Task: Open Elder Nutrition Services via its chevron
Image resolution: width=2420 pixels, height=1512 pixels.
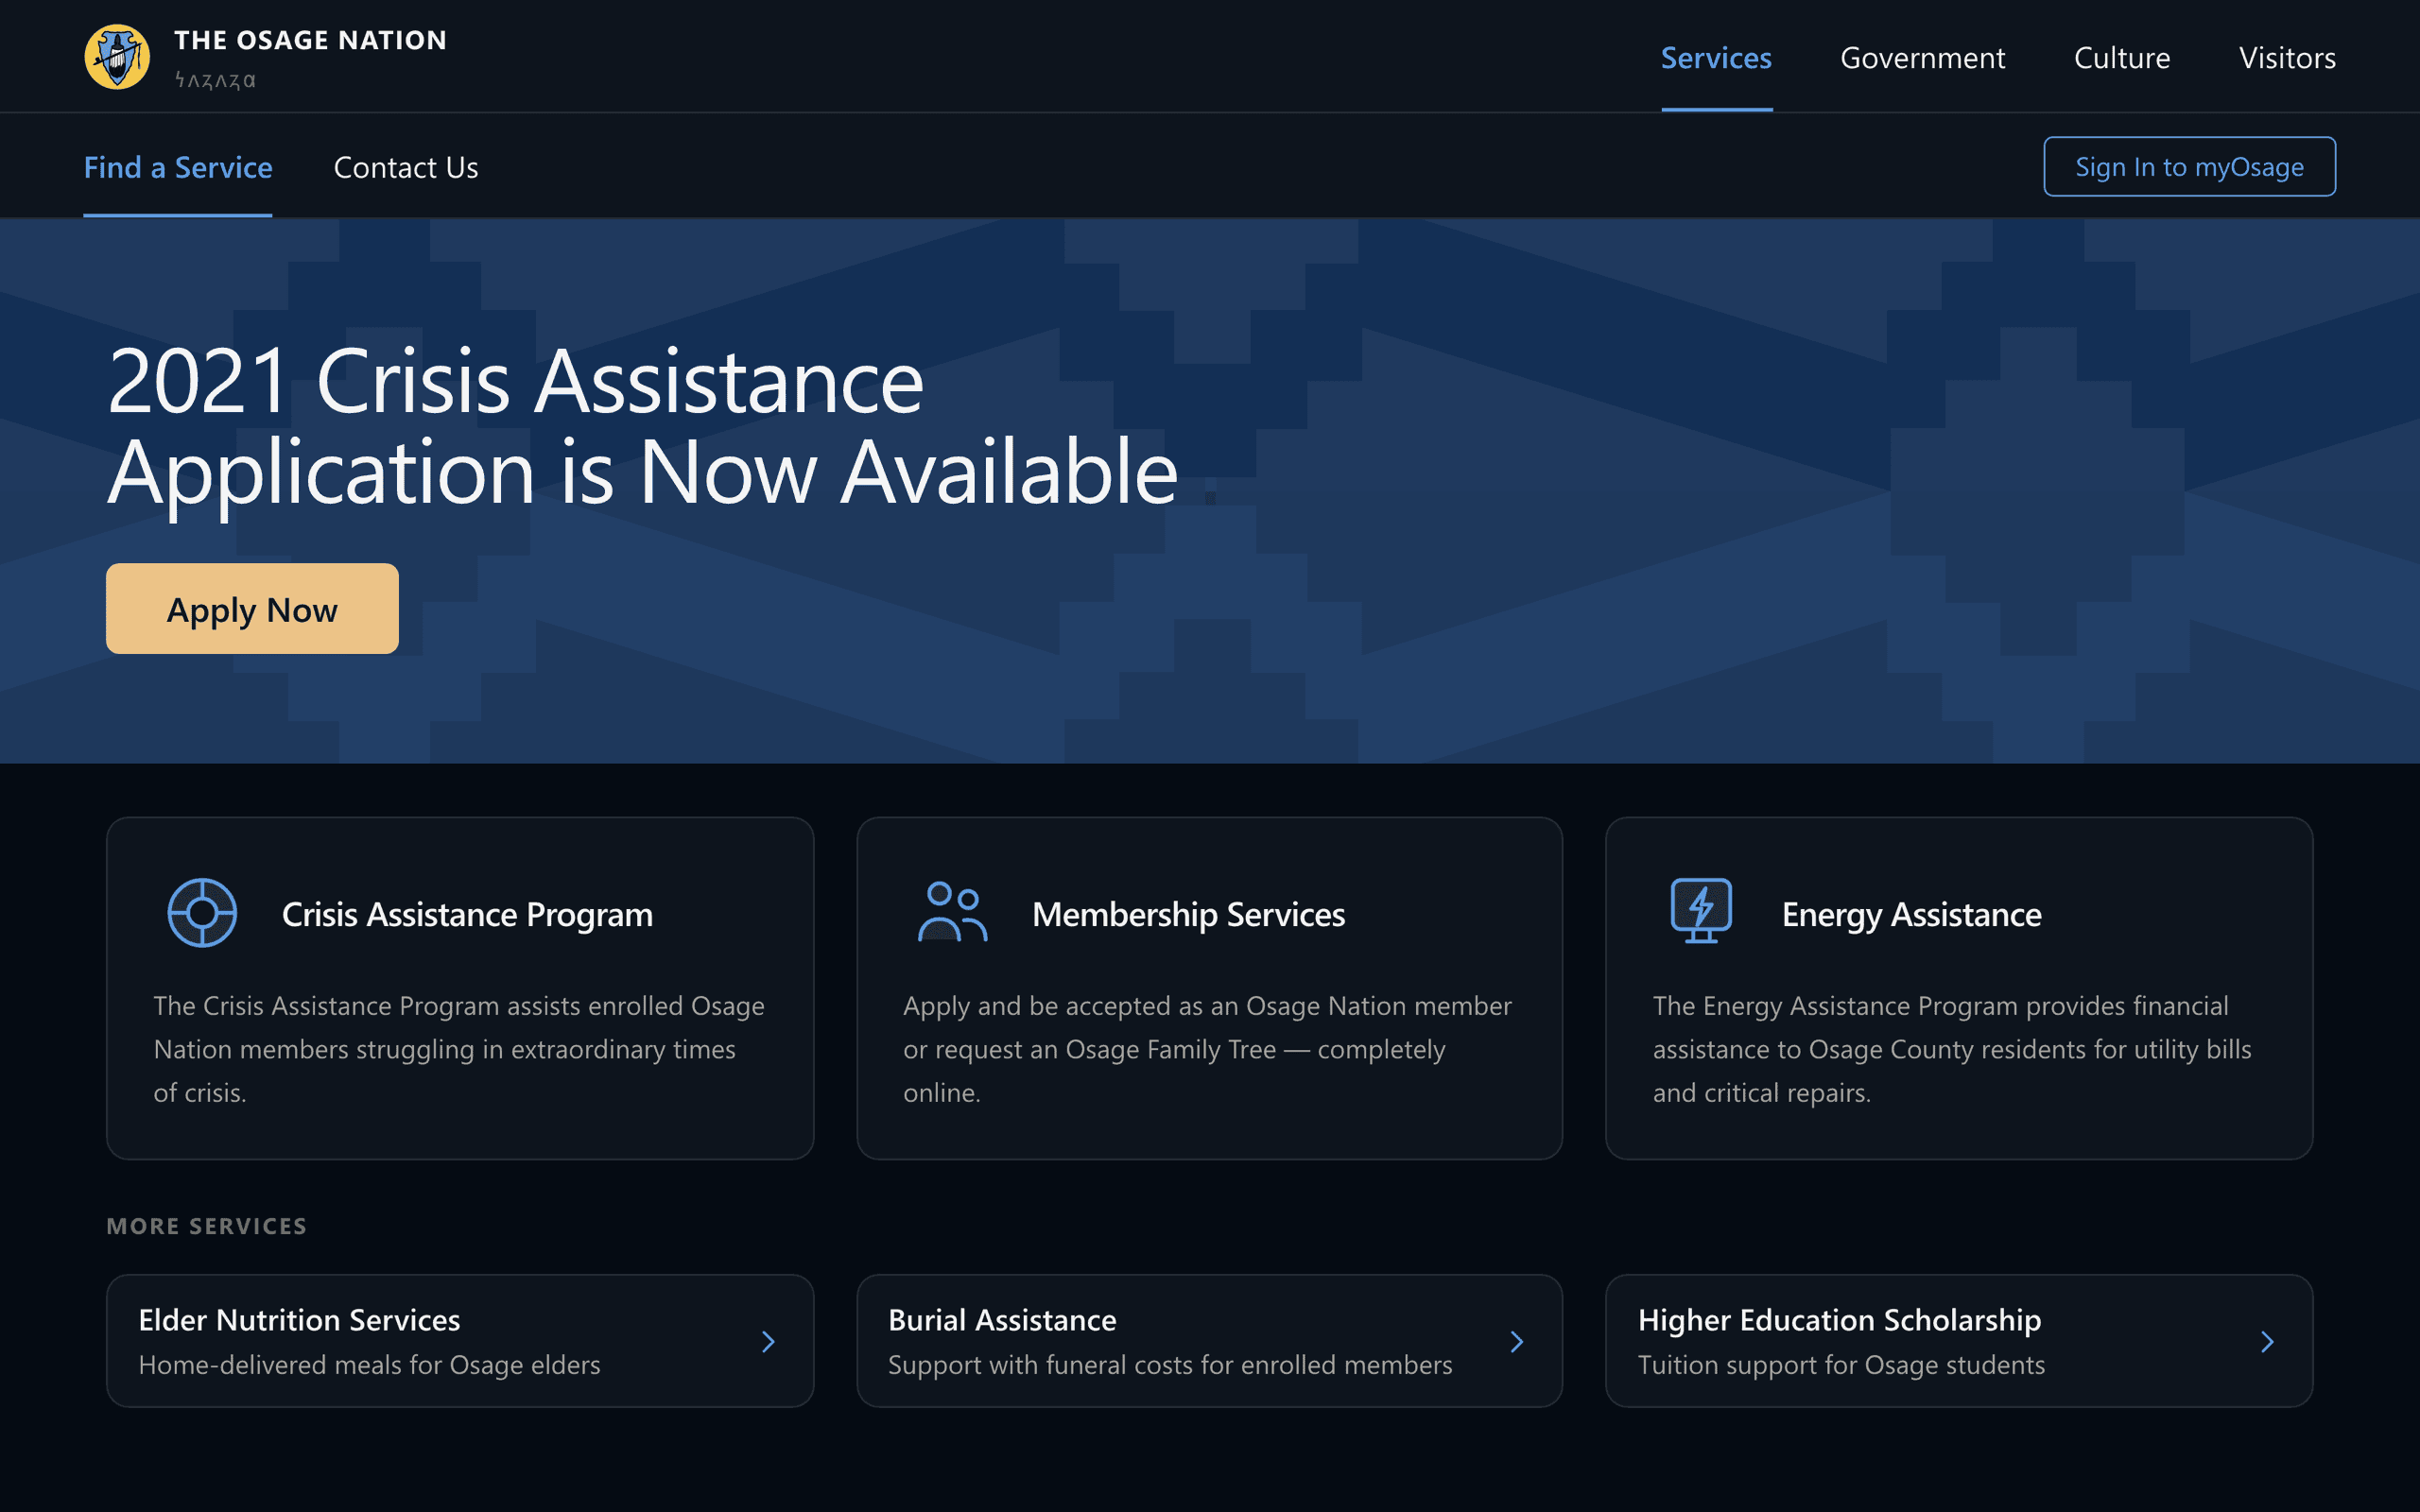Action: 768,1341
